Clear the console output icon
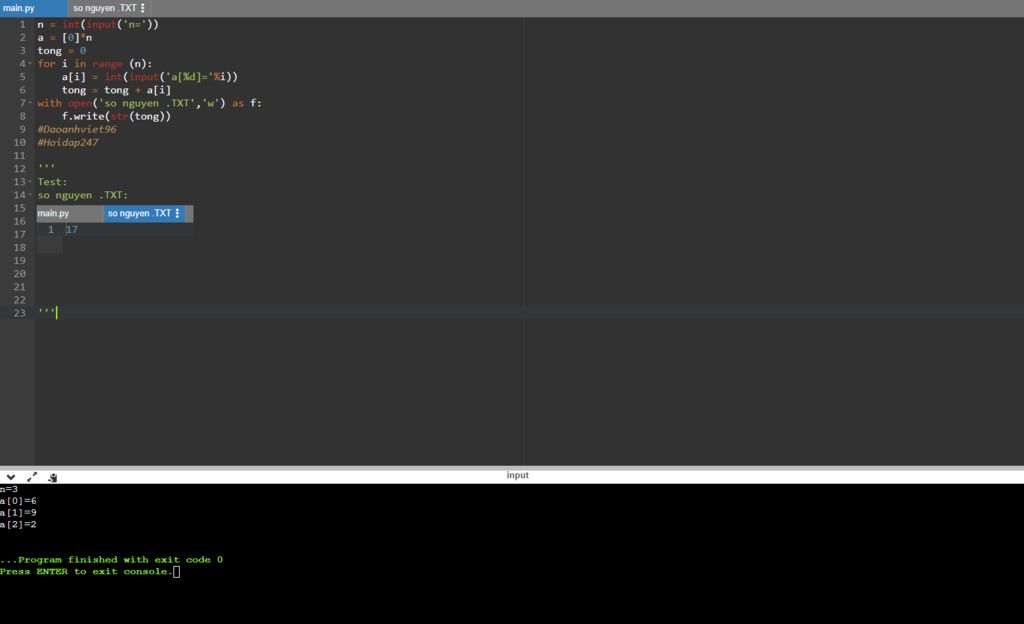The height and width of the screenshot is (624, 1024). 53,477
